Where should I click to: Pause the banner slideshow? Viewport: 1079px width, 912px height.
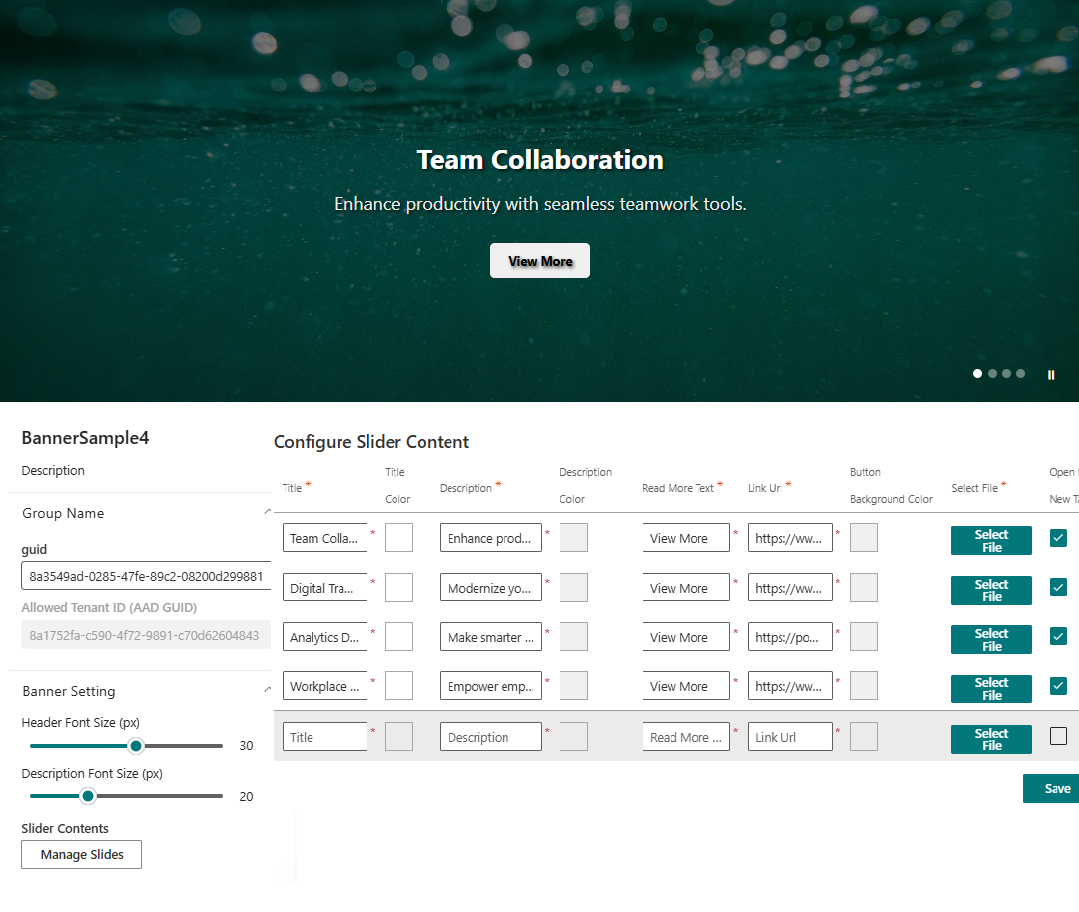click(x=1051, y=374)
